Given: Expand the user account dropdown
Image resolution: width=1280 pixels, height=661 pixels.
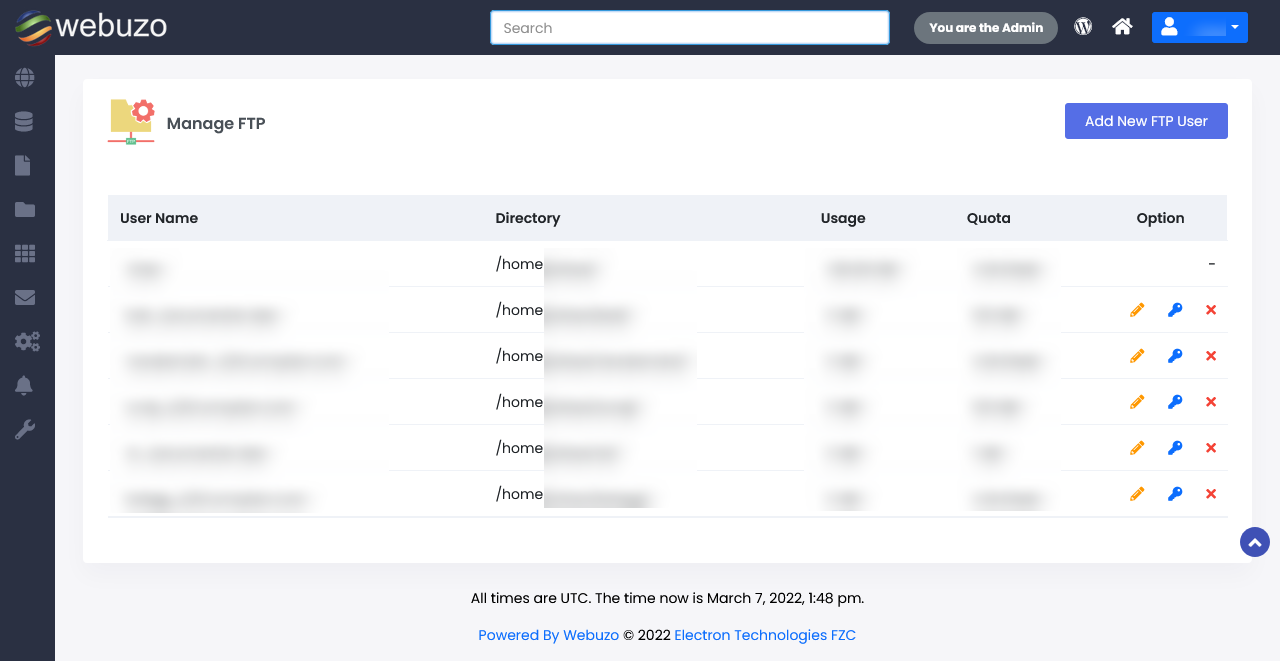Looking at the screenshot, I should point(1199,27).
